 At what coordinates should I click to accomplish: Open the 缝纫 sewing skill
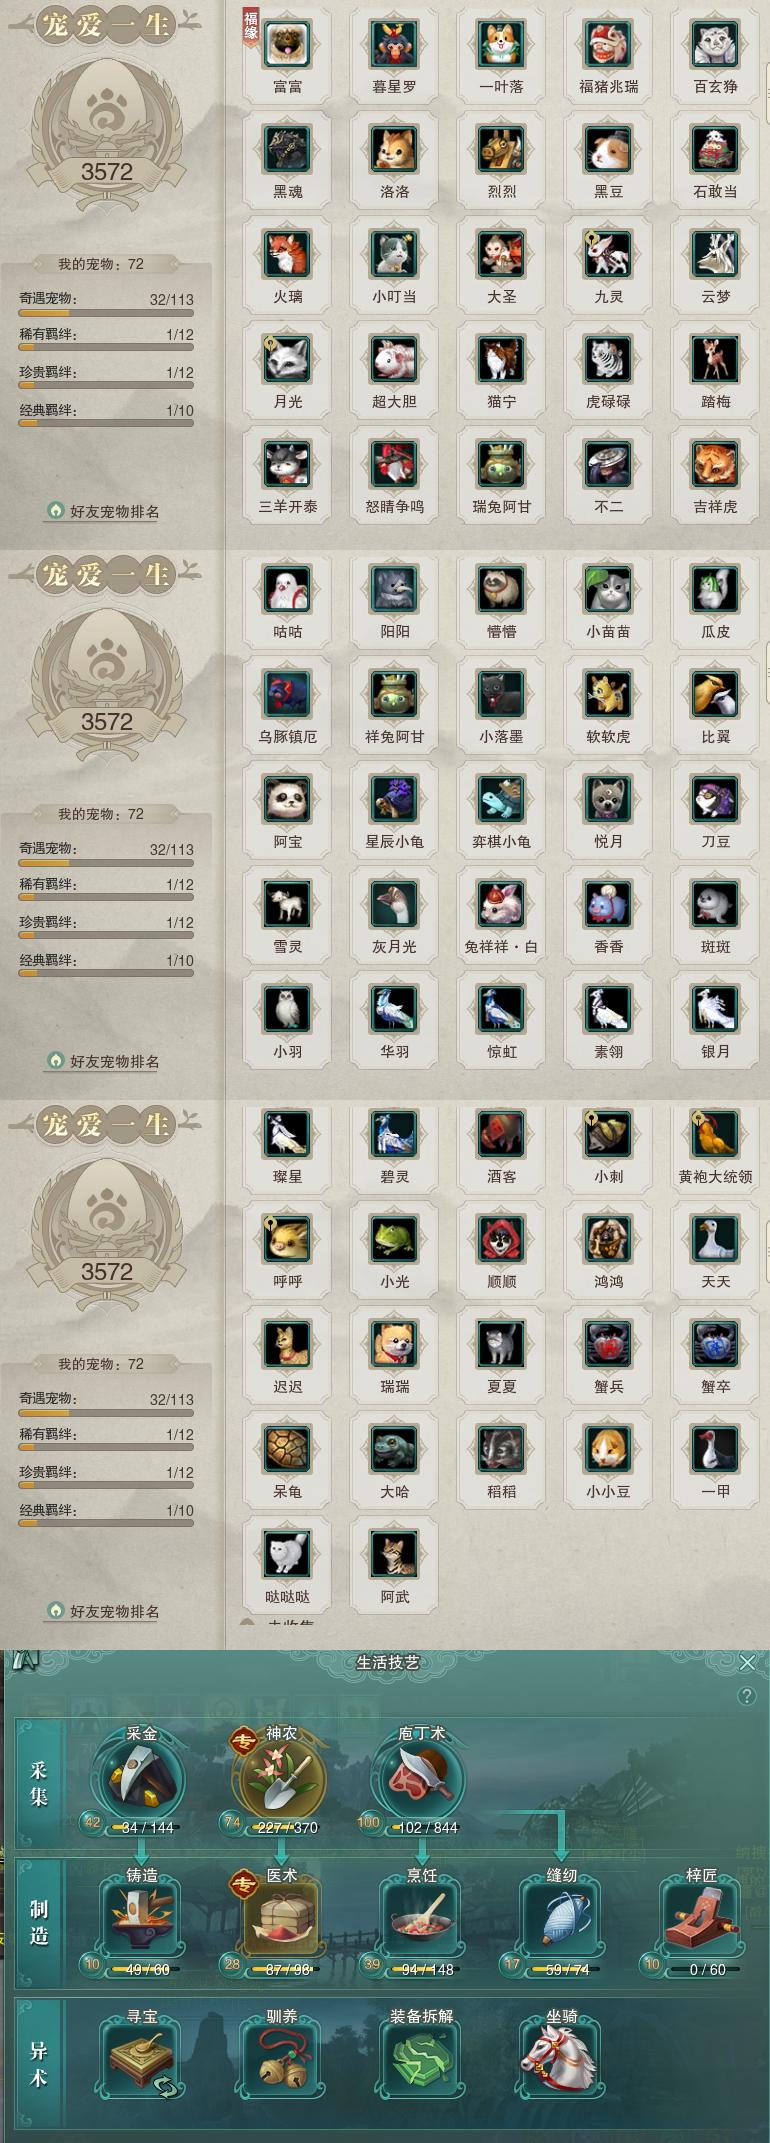point(561,1918)
